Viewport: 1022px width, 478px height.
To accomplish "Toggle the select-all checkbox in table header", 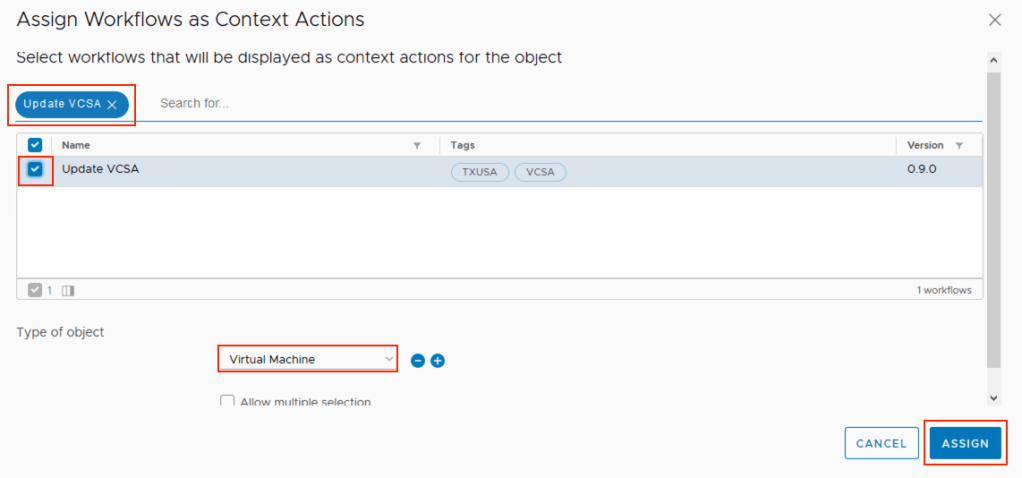I will click(35, 145).
